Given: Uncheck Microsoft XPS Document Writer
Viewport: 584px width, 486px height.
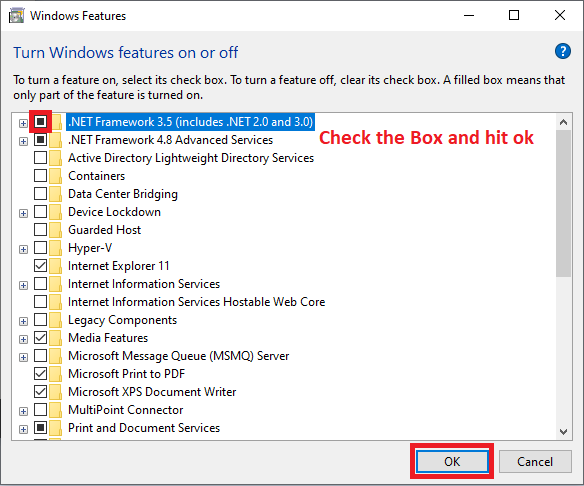Looking at the screenshot, I should click(x=40, y=391).
